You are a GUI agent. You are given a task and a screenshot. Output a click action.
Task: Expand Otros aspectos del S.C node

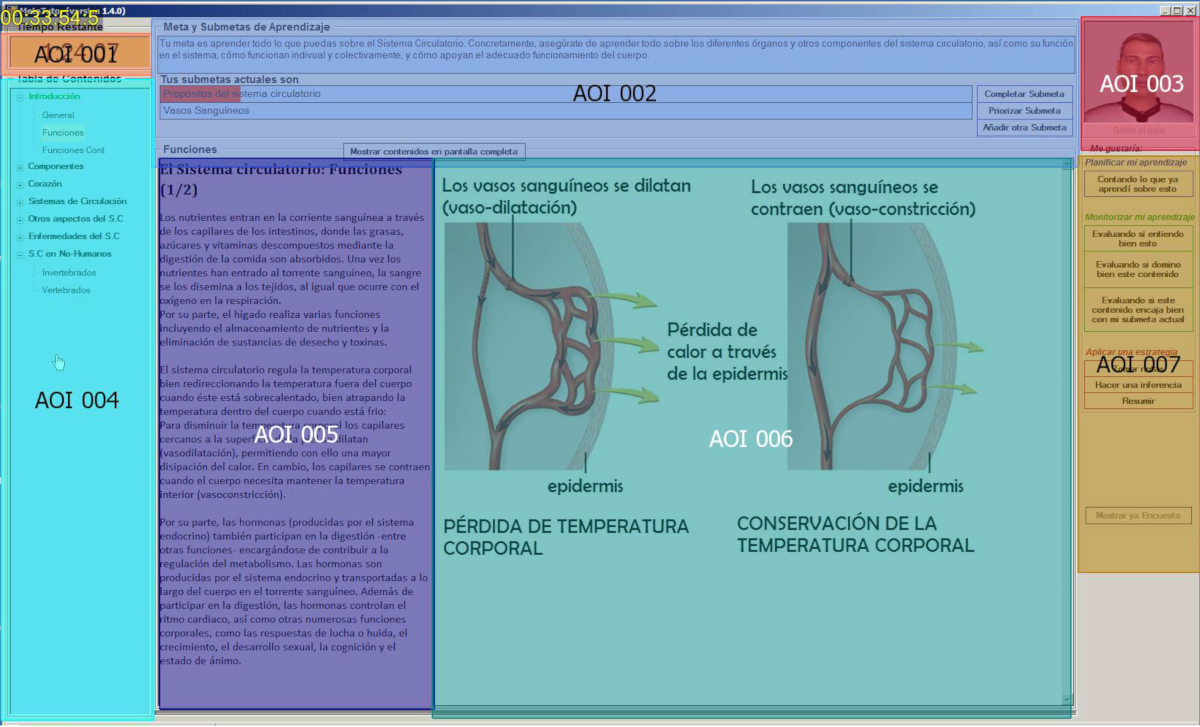pos(20,219)
